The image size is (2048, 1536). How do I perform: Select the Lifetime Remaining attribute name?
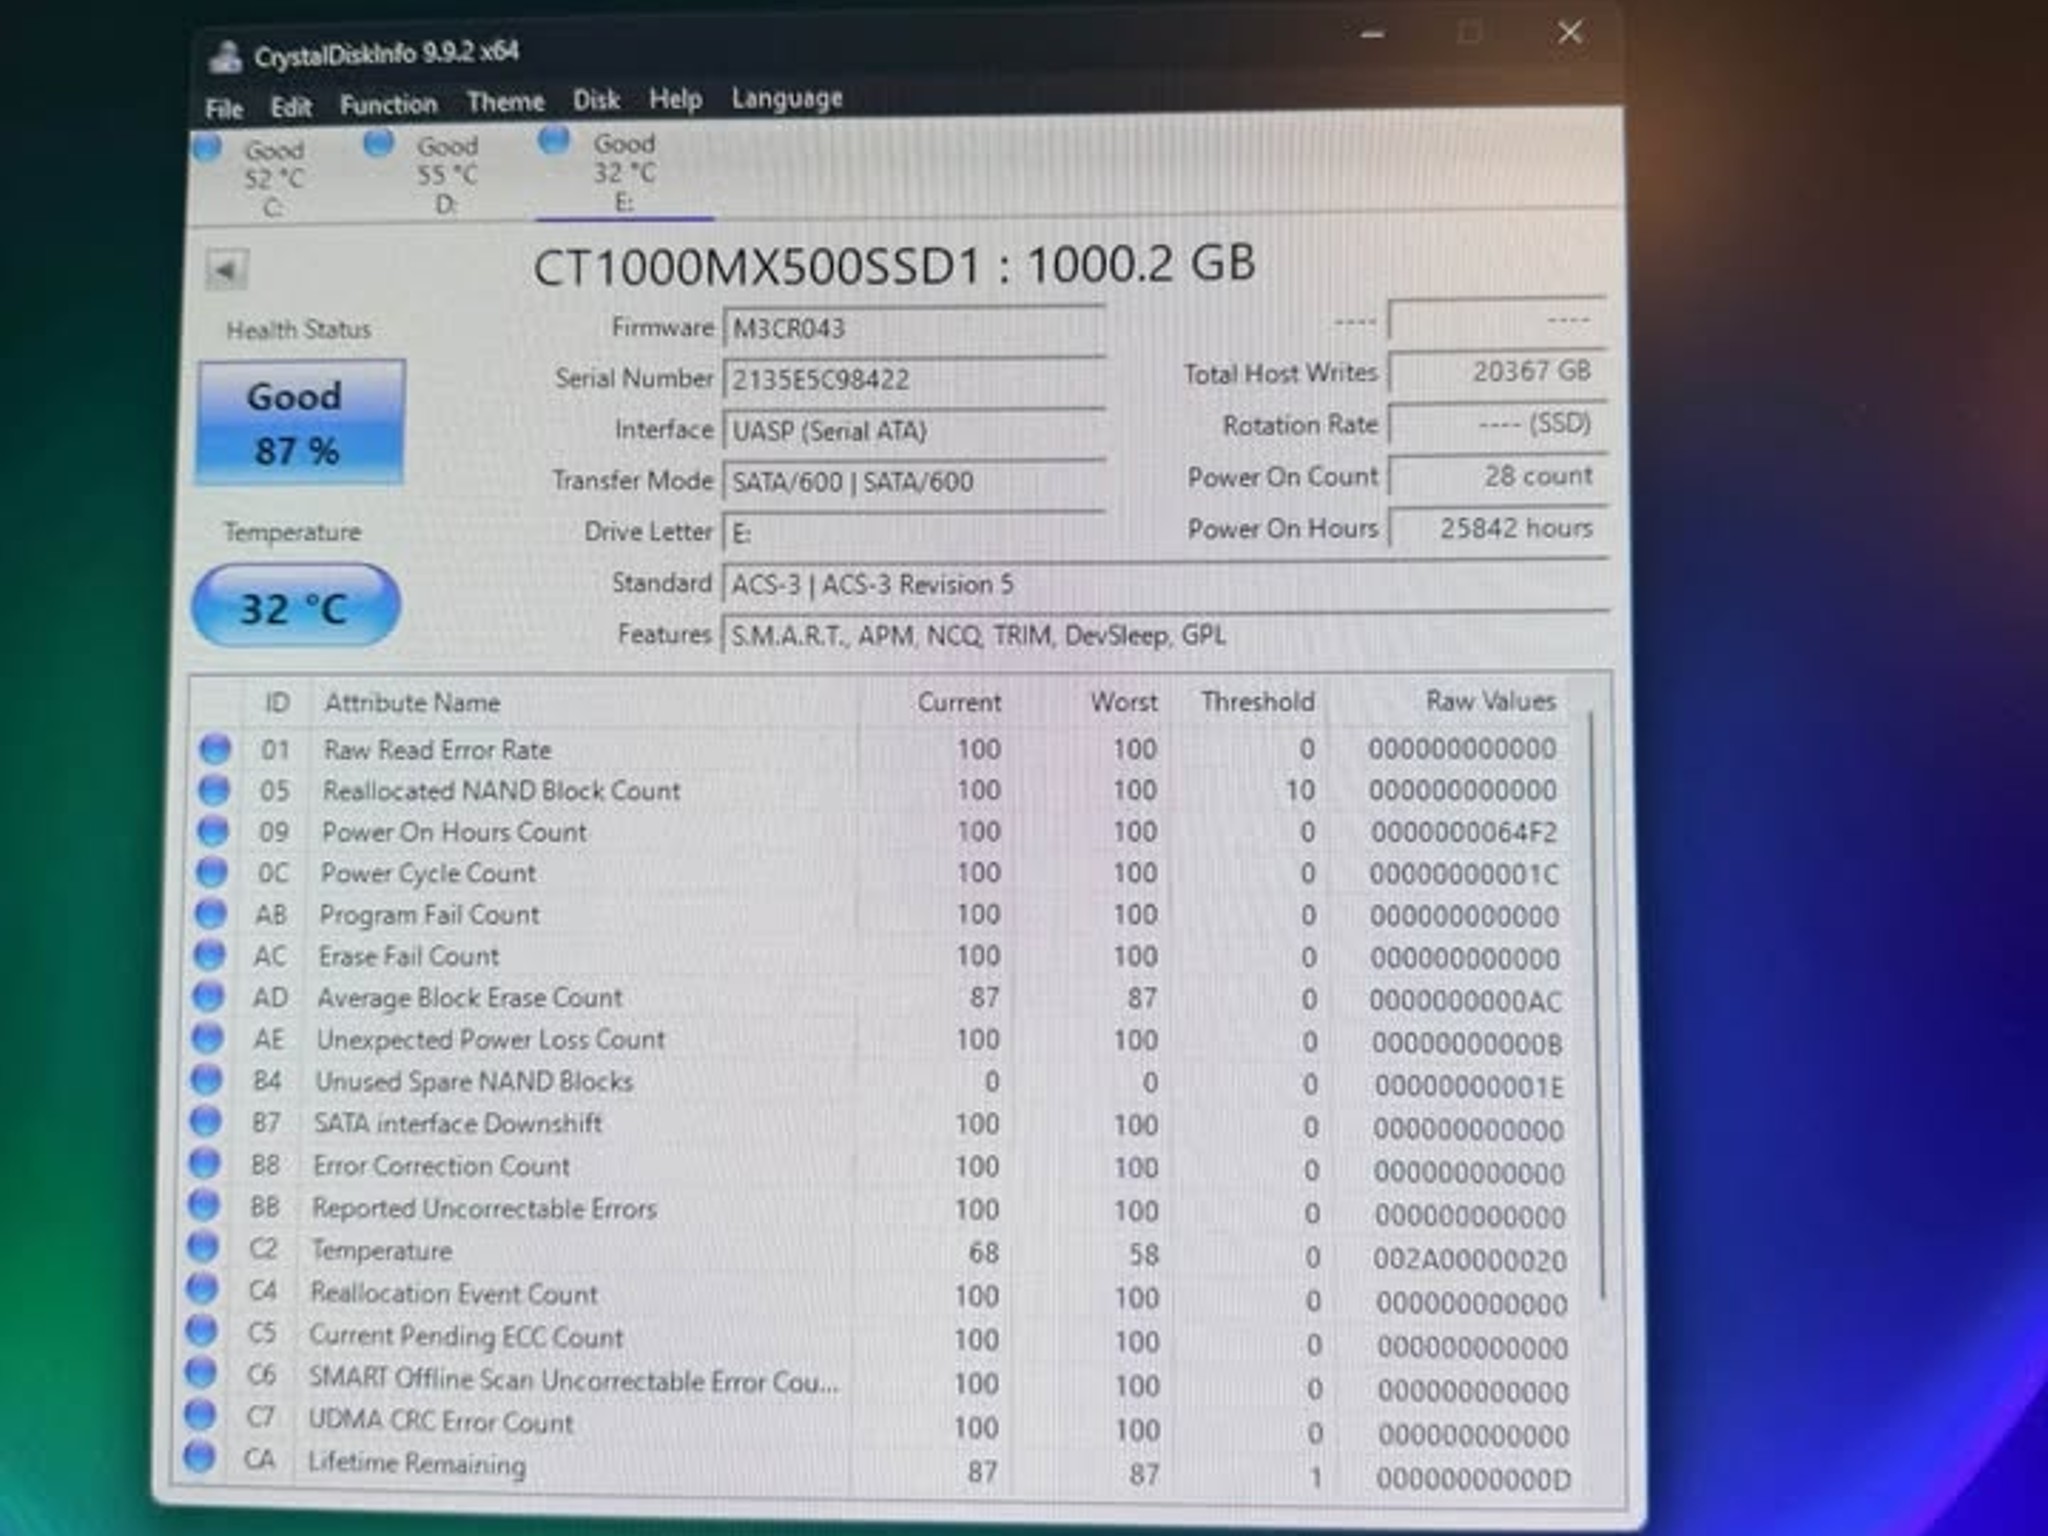(417, 1464)
